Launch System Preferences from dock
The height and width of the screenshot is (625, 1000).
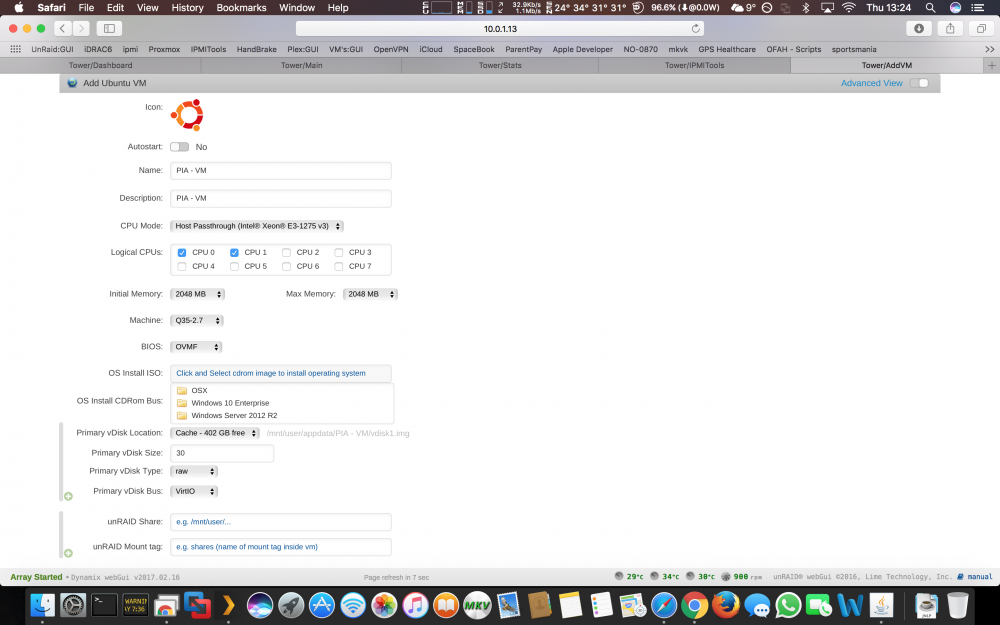point(73,605)
